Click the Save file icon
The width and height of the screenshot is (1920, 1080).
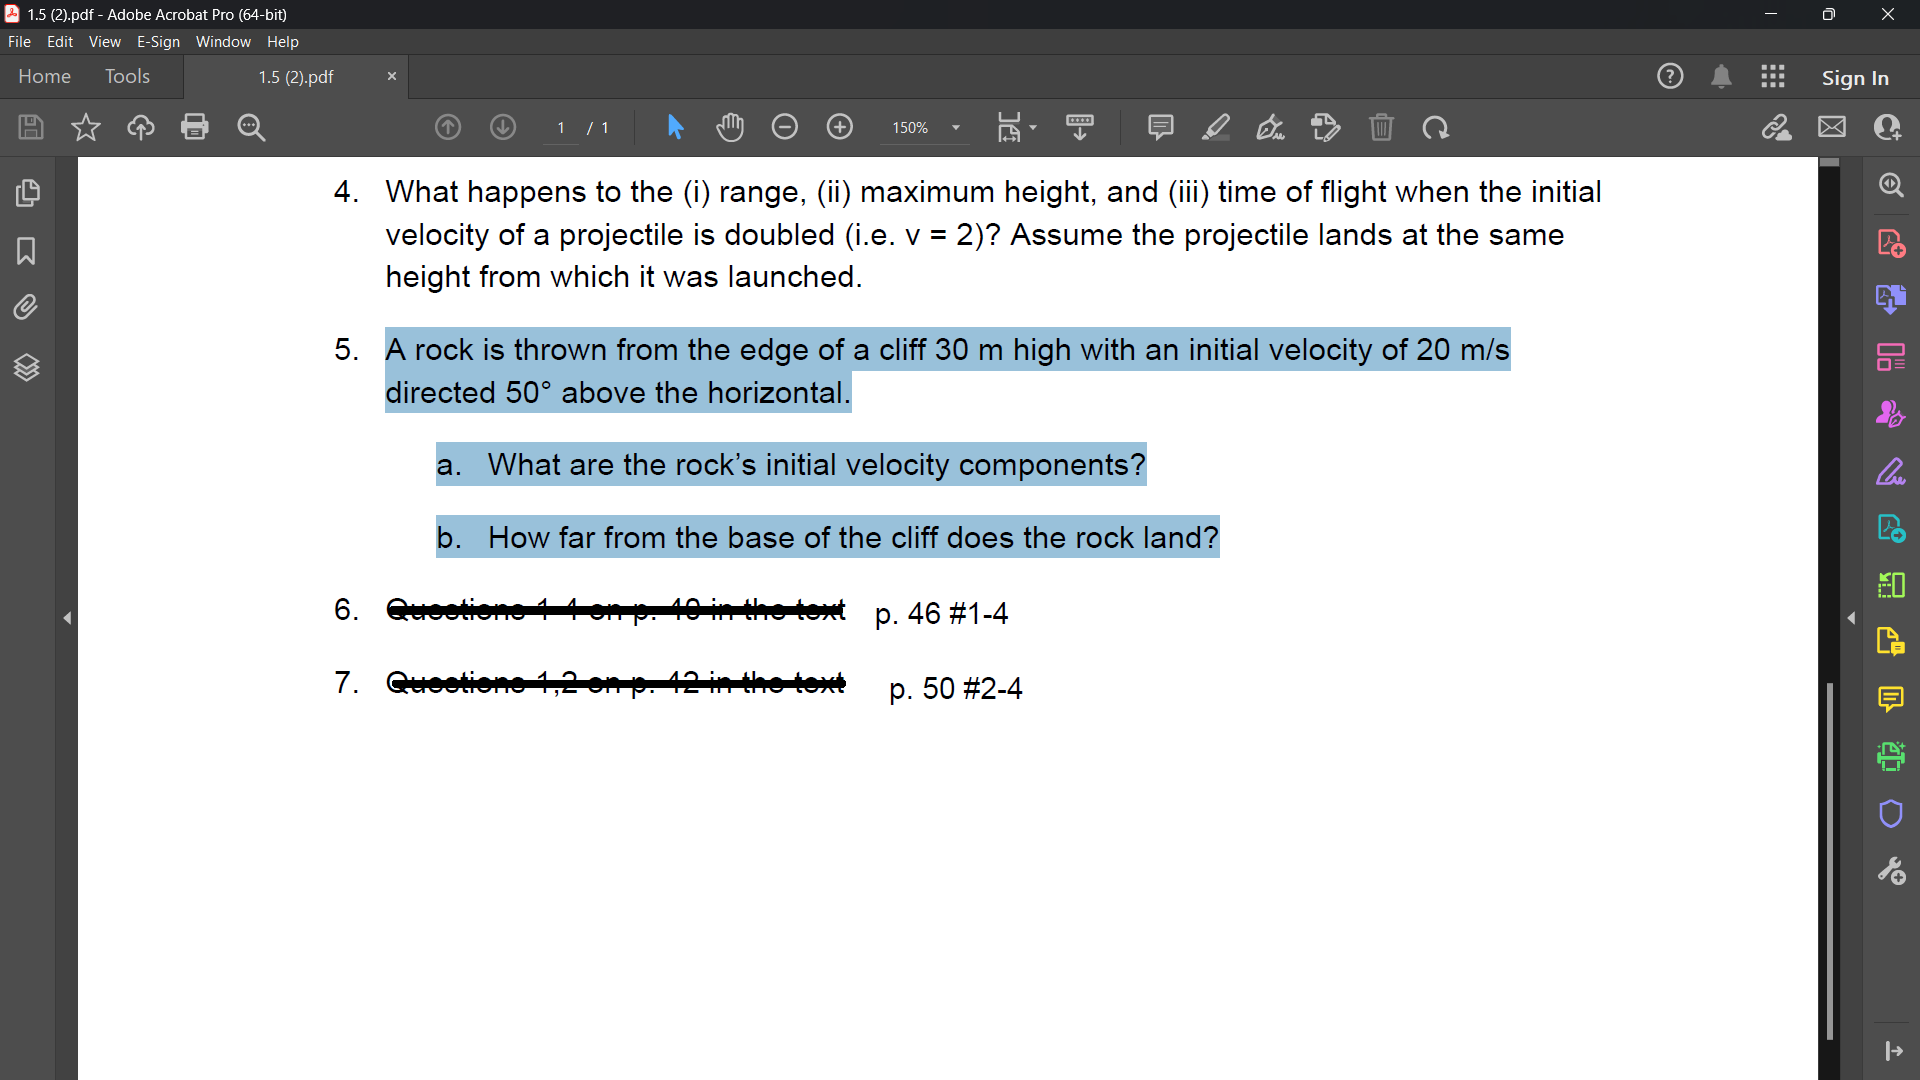coord(30,127)
